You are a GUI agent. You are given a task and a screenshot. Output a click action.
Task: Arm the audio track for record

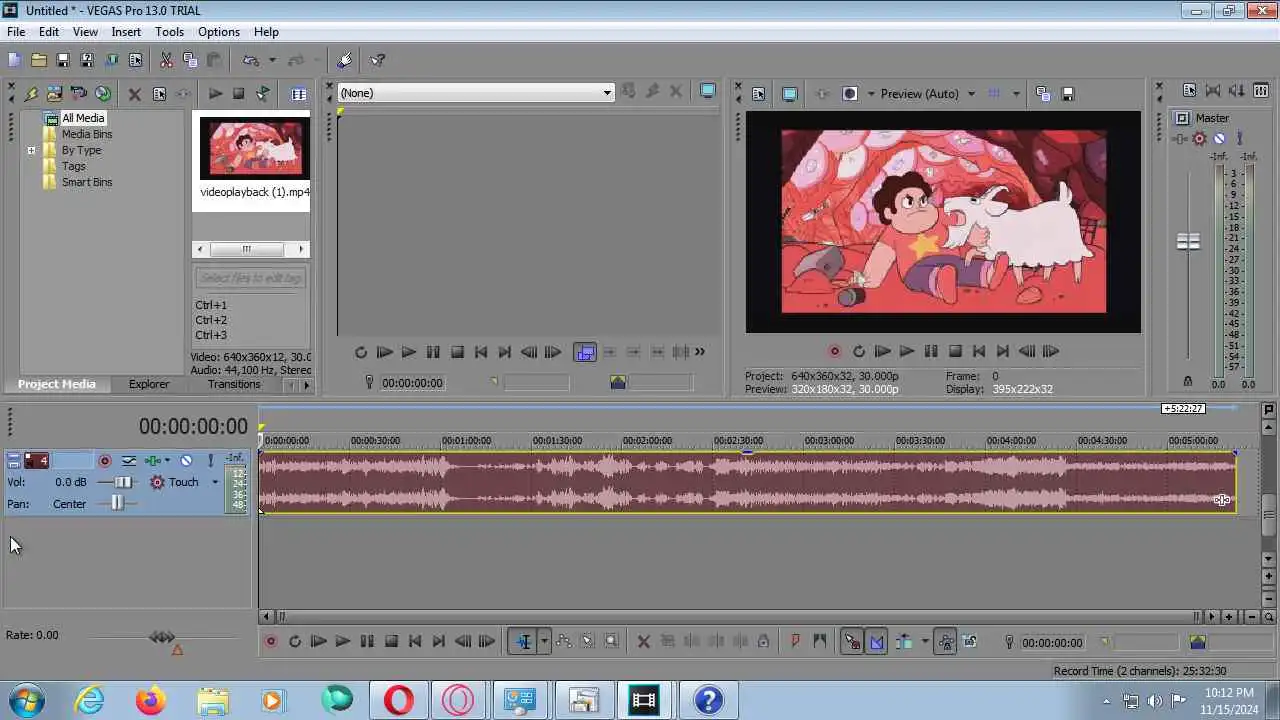tap(105, 461)
